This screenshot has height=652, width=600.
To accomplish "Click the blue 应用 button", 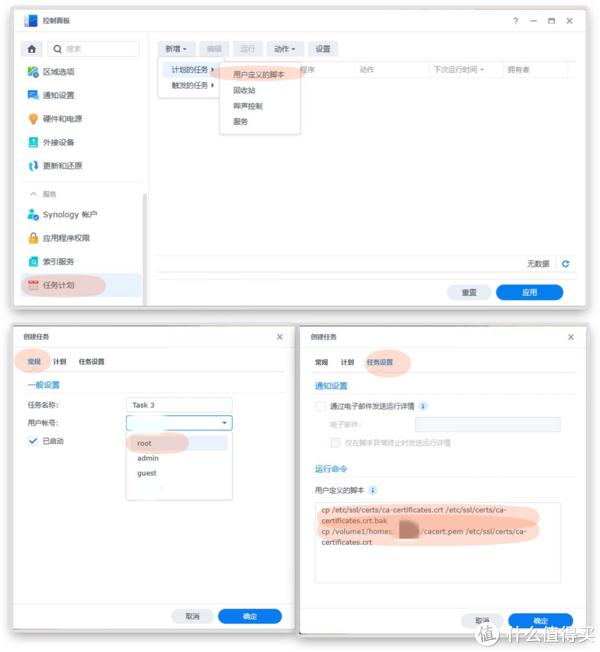I will coord(529,292).
